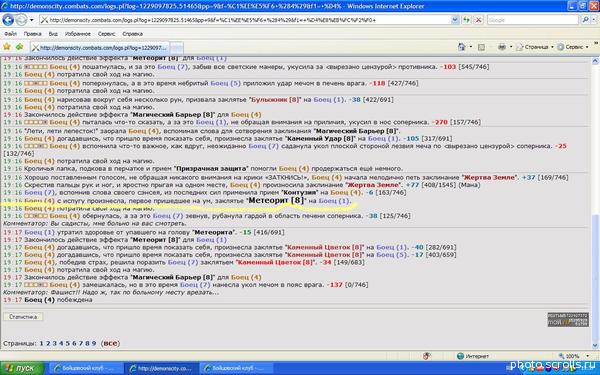Screen dimensions: 600x375
Task: Expand the address bar history dropdown
Action: 455,20
